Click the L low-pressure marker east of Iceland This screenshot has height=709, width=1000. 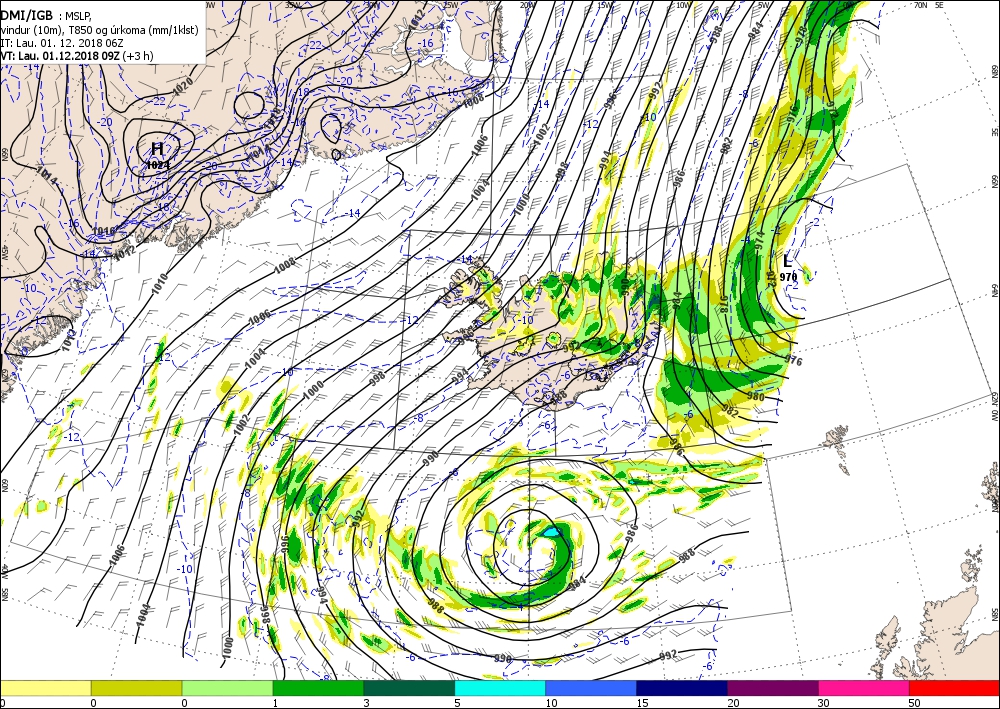788,260
